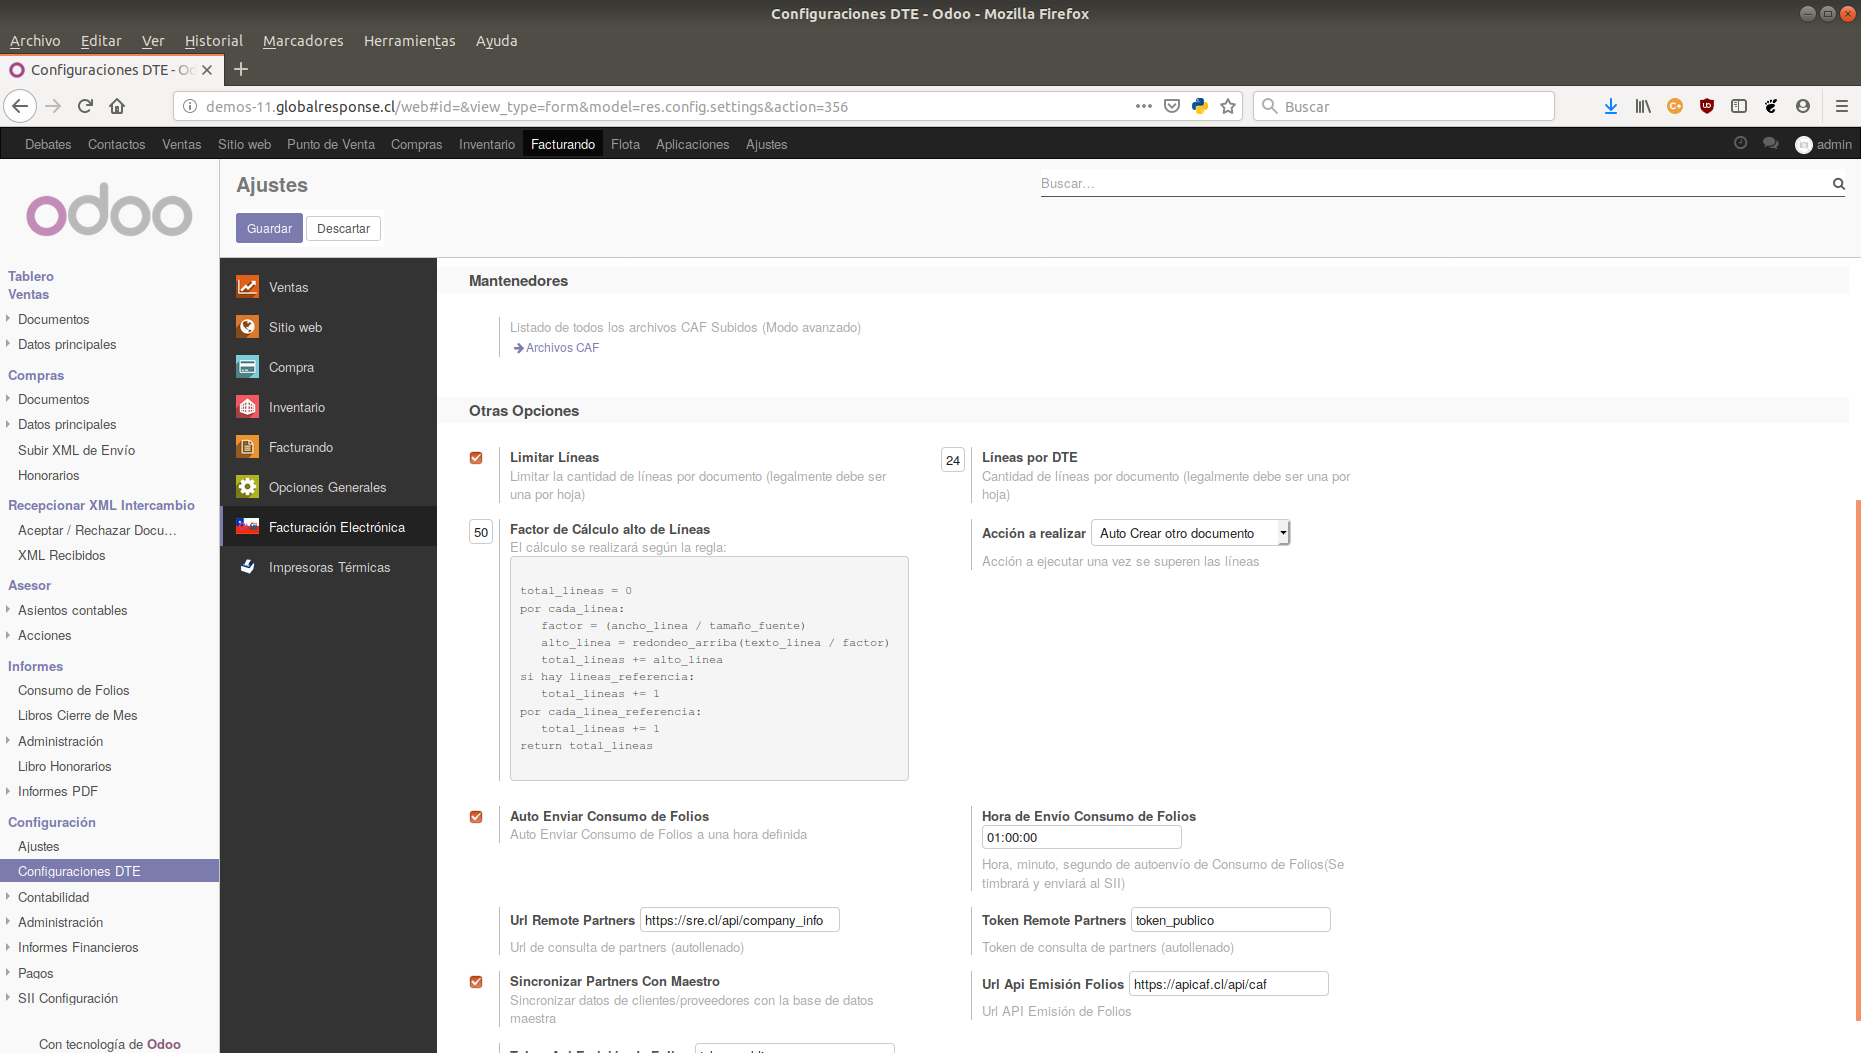Image resolution: width=1861 pixels, height=1053 pixels.
Task: Switch to the Opciones Generales settings section
Action: 327,487
